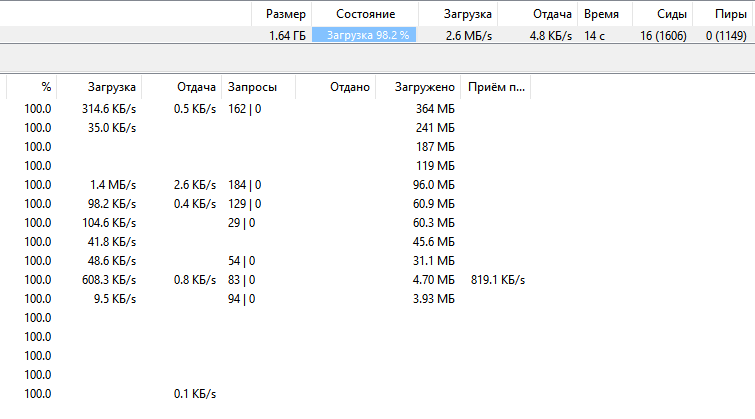Click downloaded value 241 МБ
The height and width of the screenshot is (419, 755).
point(435,128)
